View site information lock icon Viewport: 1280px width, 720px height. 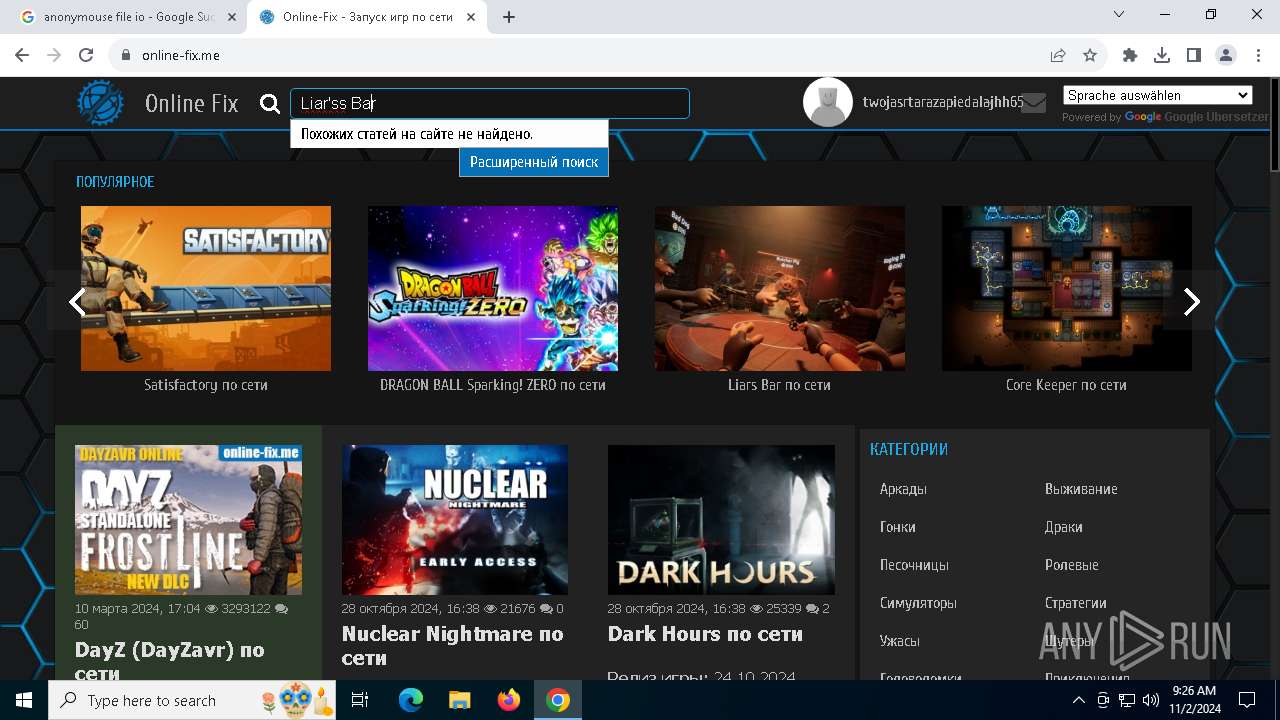(x=126, y=55)
